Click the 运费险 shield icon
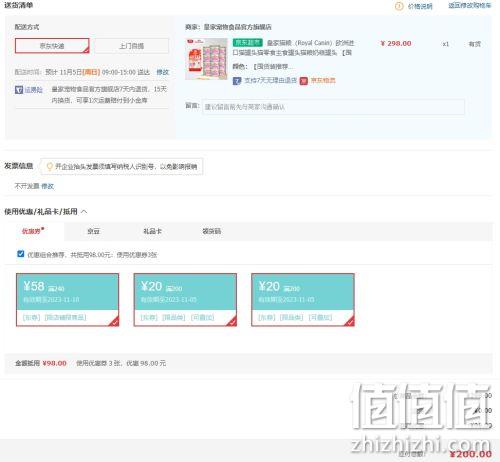500x462 pixels. coord(19,90)
